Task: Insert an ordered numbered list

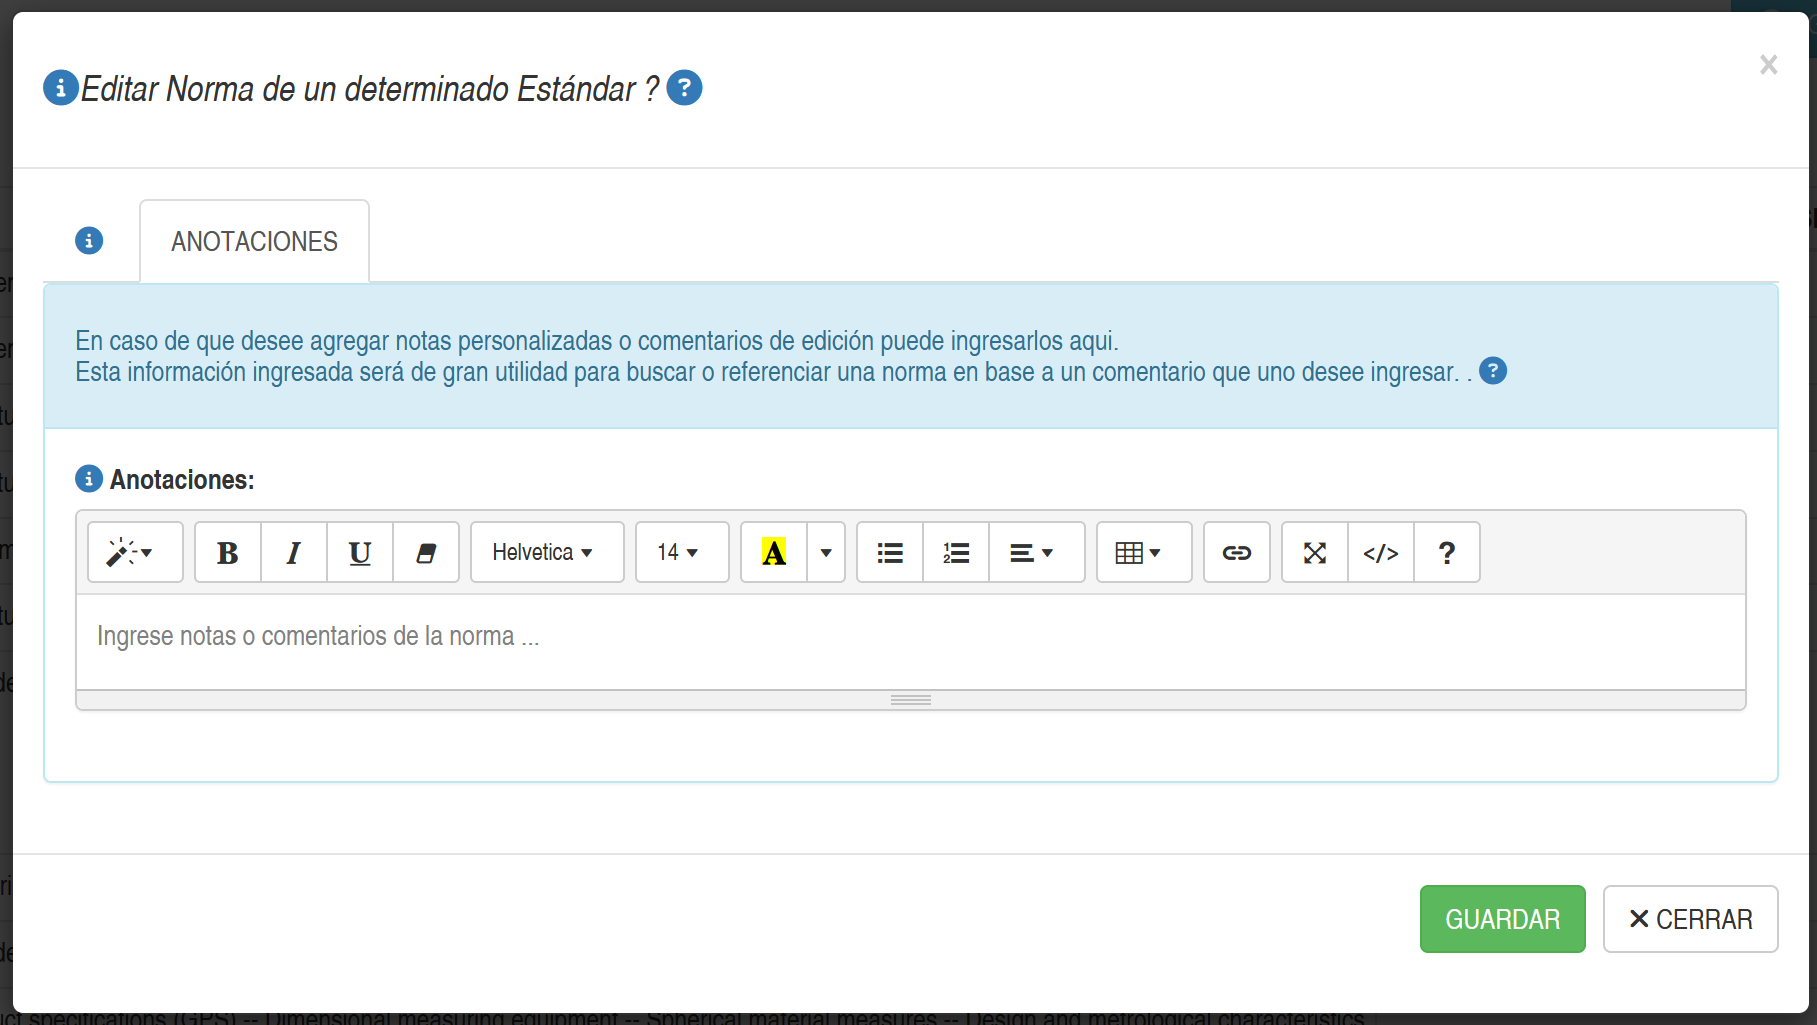Action: coord(956,553)
